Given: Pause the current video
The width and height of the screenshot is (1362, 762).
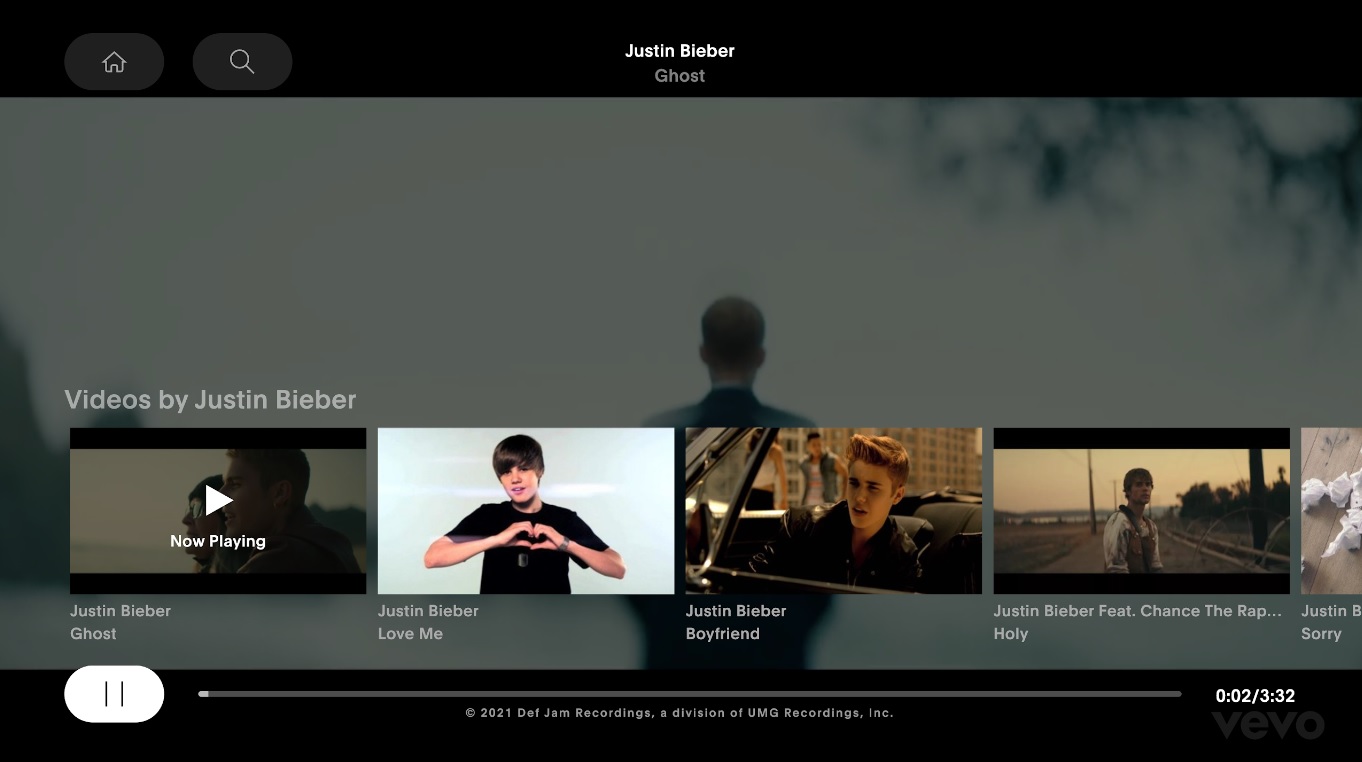Looking at the screenshot, I should (114, 694).
